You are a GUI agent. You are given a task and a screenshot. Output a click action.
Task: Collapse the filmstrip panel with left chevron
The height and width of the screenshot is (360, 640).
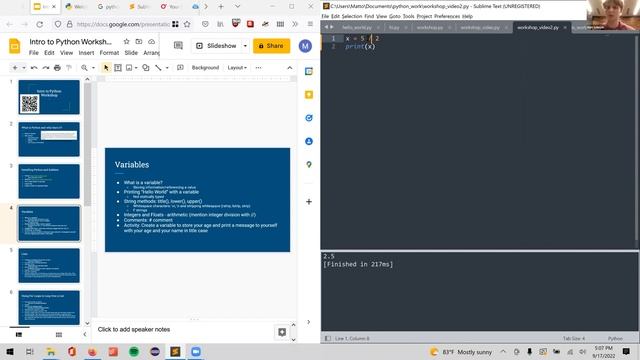[84, 334]
